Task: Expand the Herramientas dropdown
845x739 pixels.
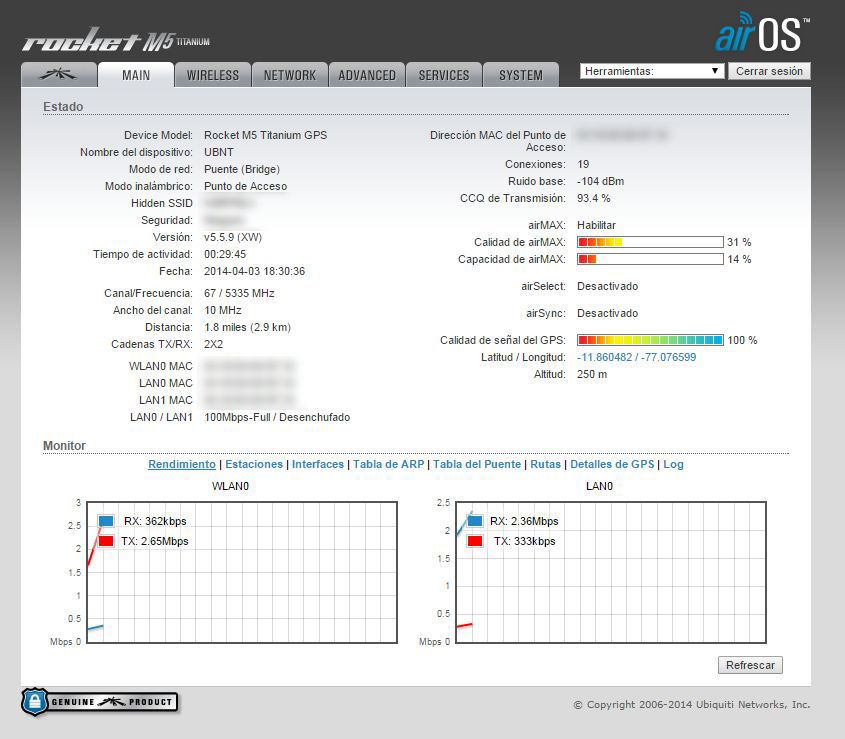Action: [x=652, y=71]
